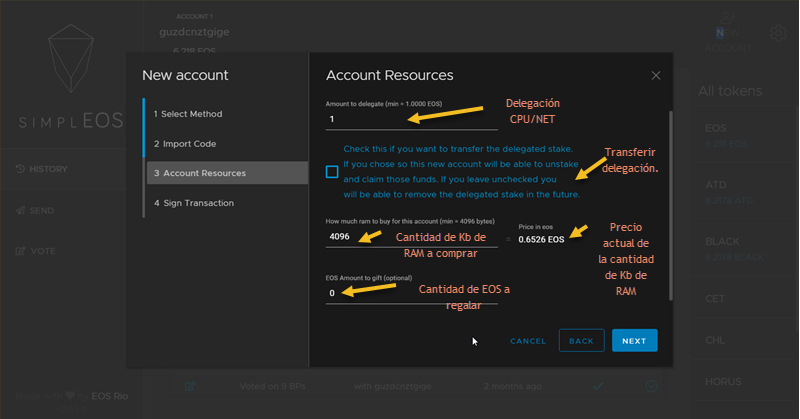Viewport: 800px width, 419px height.
Task: Click the All tokens heading
Action: [x=730, y=91]
